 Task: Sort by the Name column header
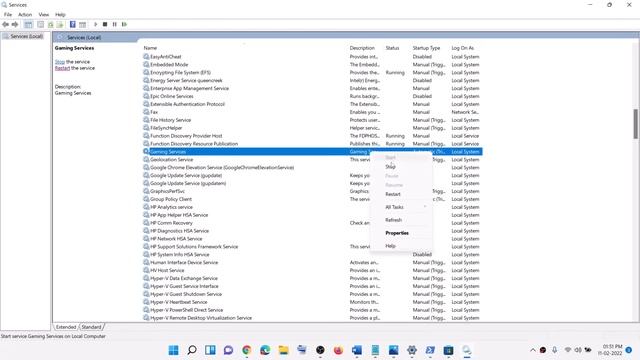[x=150, y=48]
